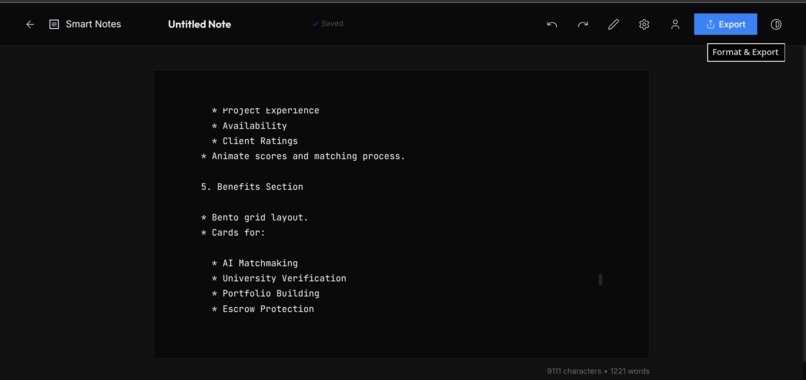Select the pencil edit icon
This screenshot has width=806, height=380.
(613, 24)
